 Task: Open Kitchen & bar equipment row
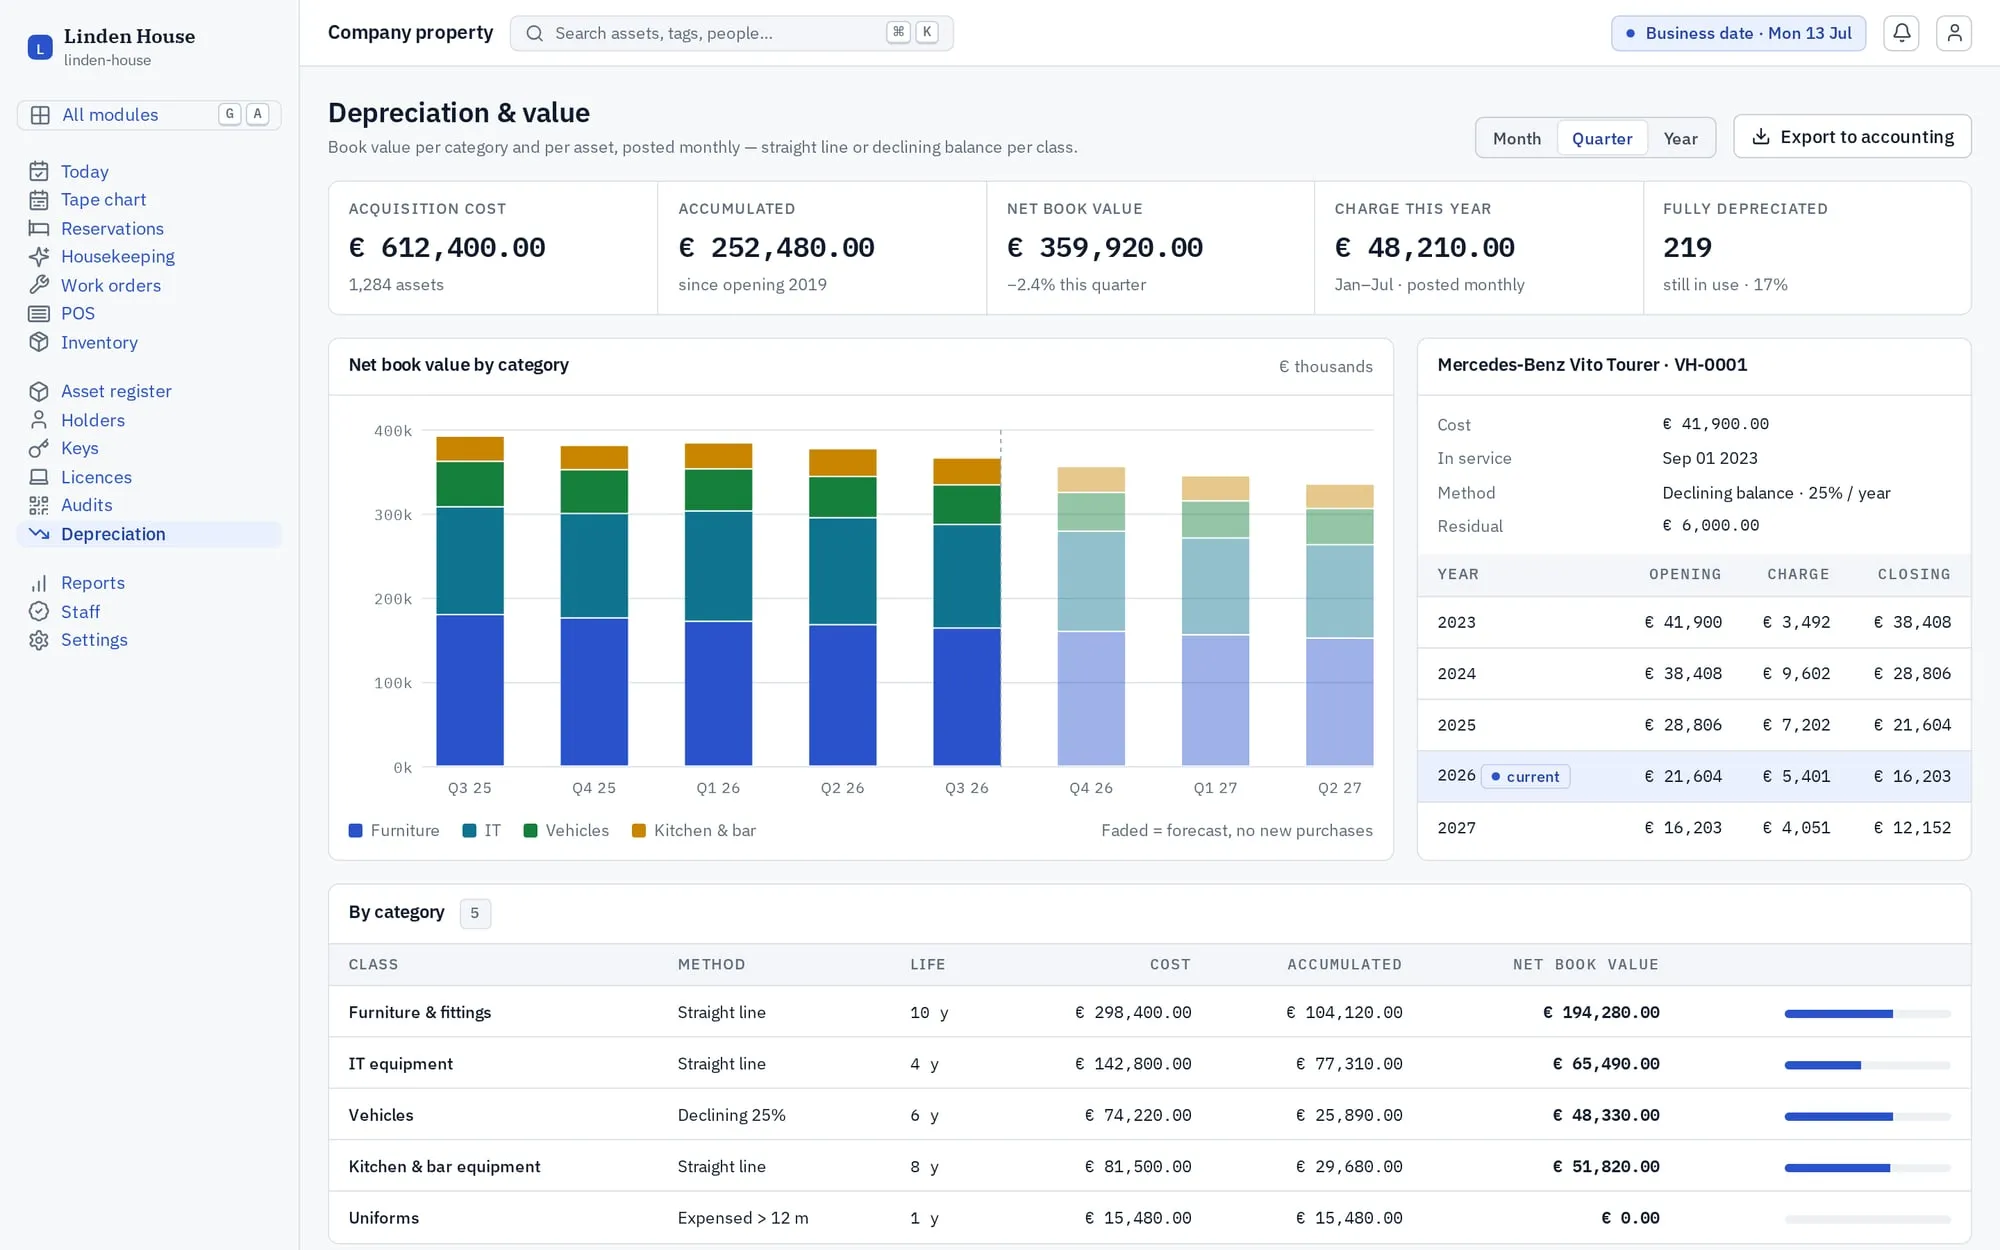pos(1149,1166)
